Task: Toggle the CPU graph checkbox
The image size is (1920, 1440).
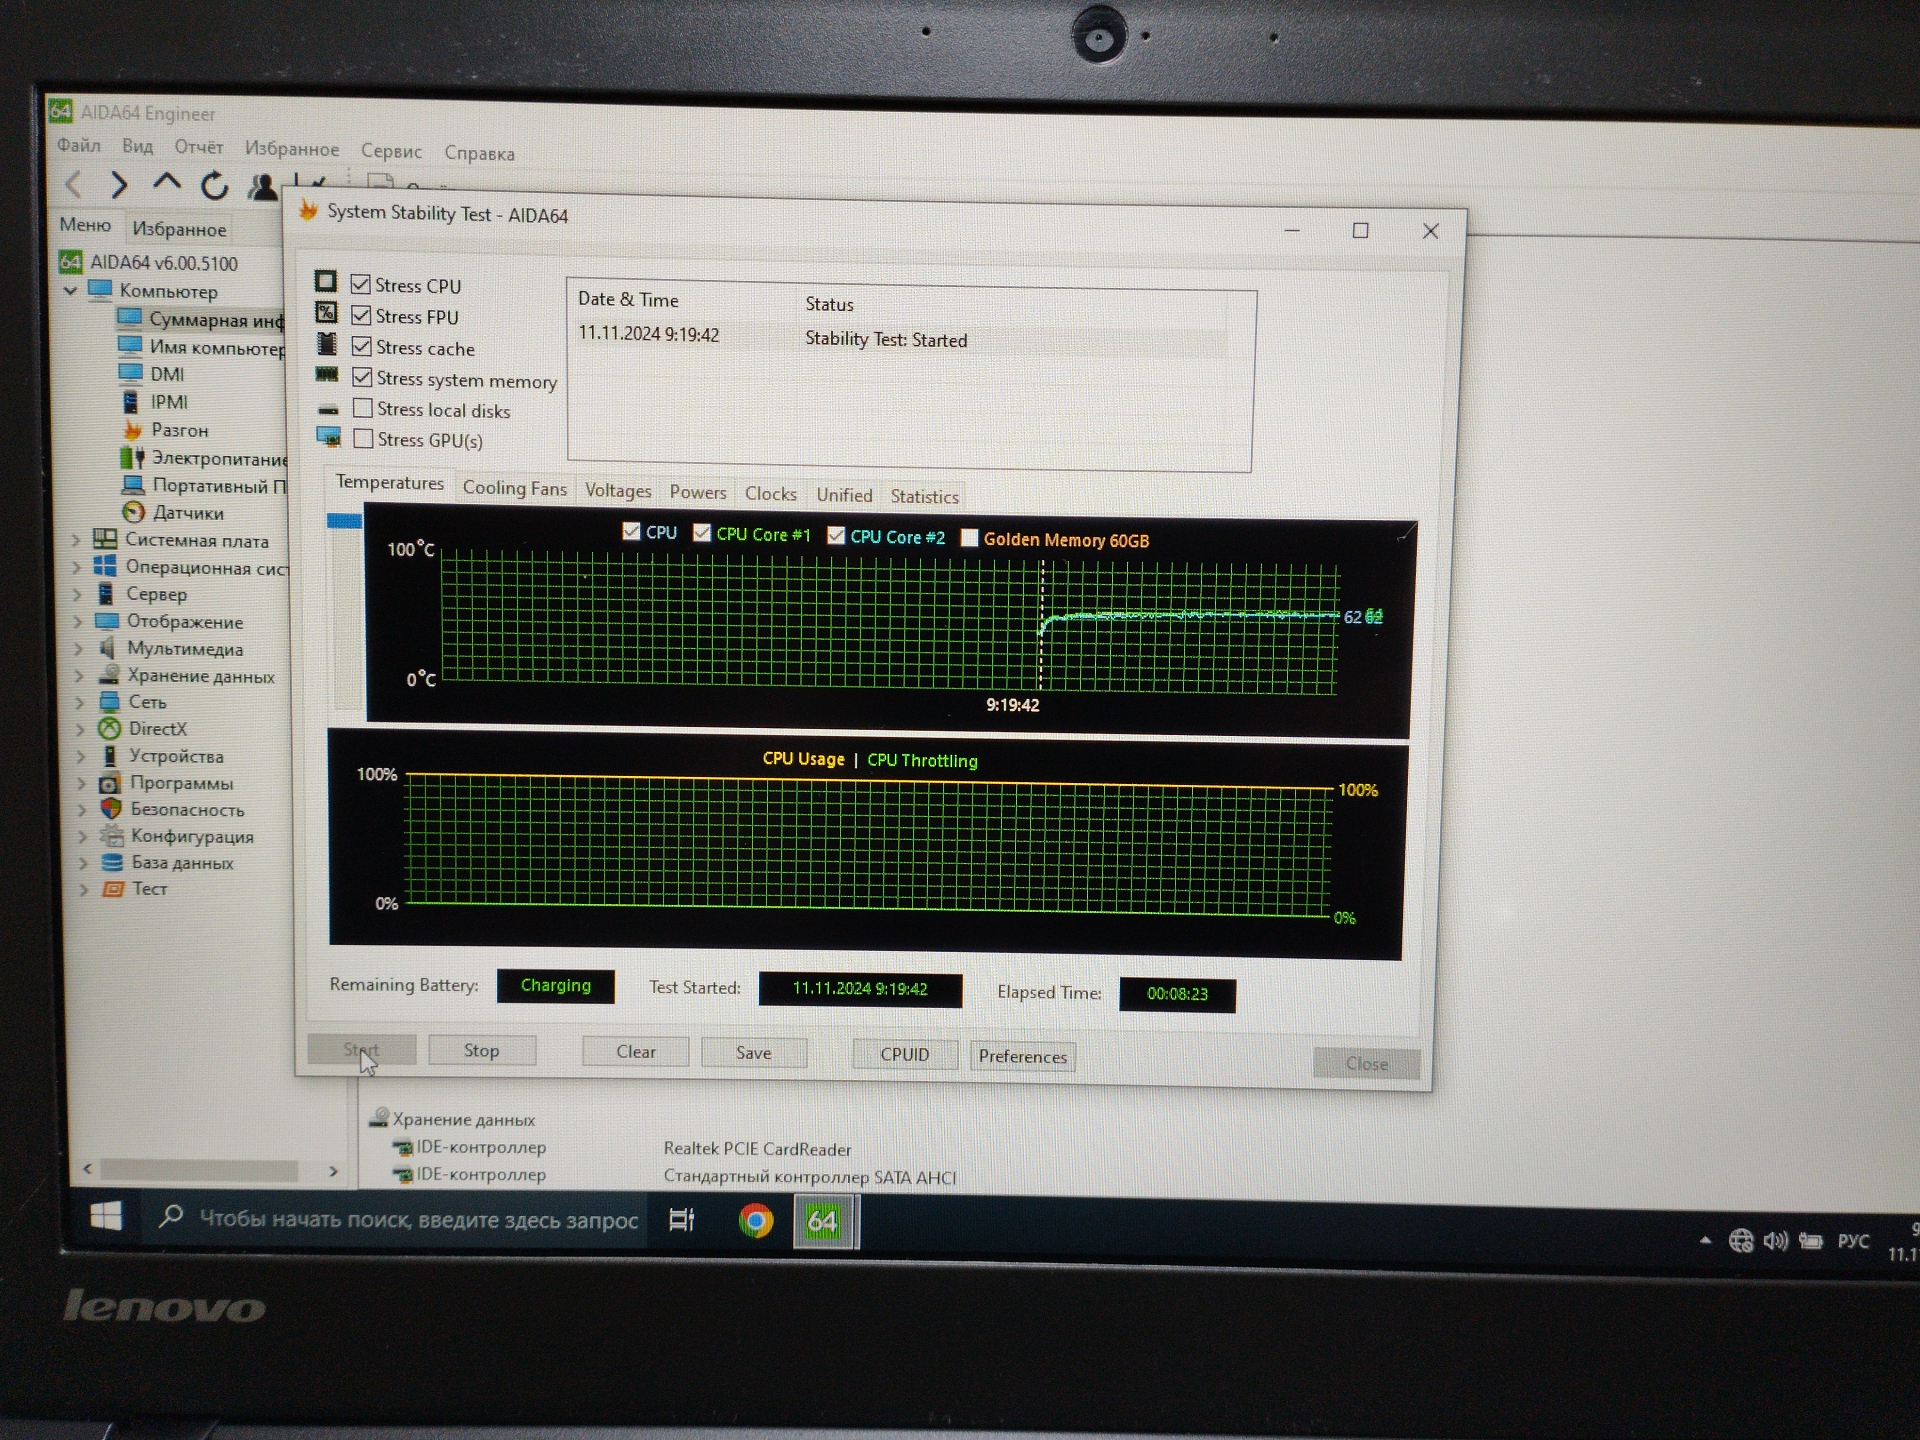Action: (631, 531)
